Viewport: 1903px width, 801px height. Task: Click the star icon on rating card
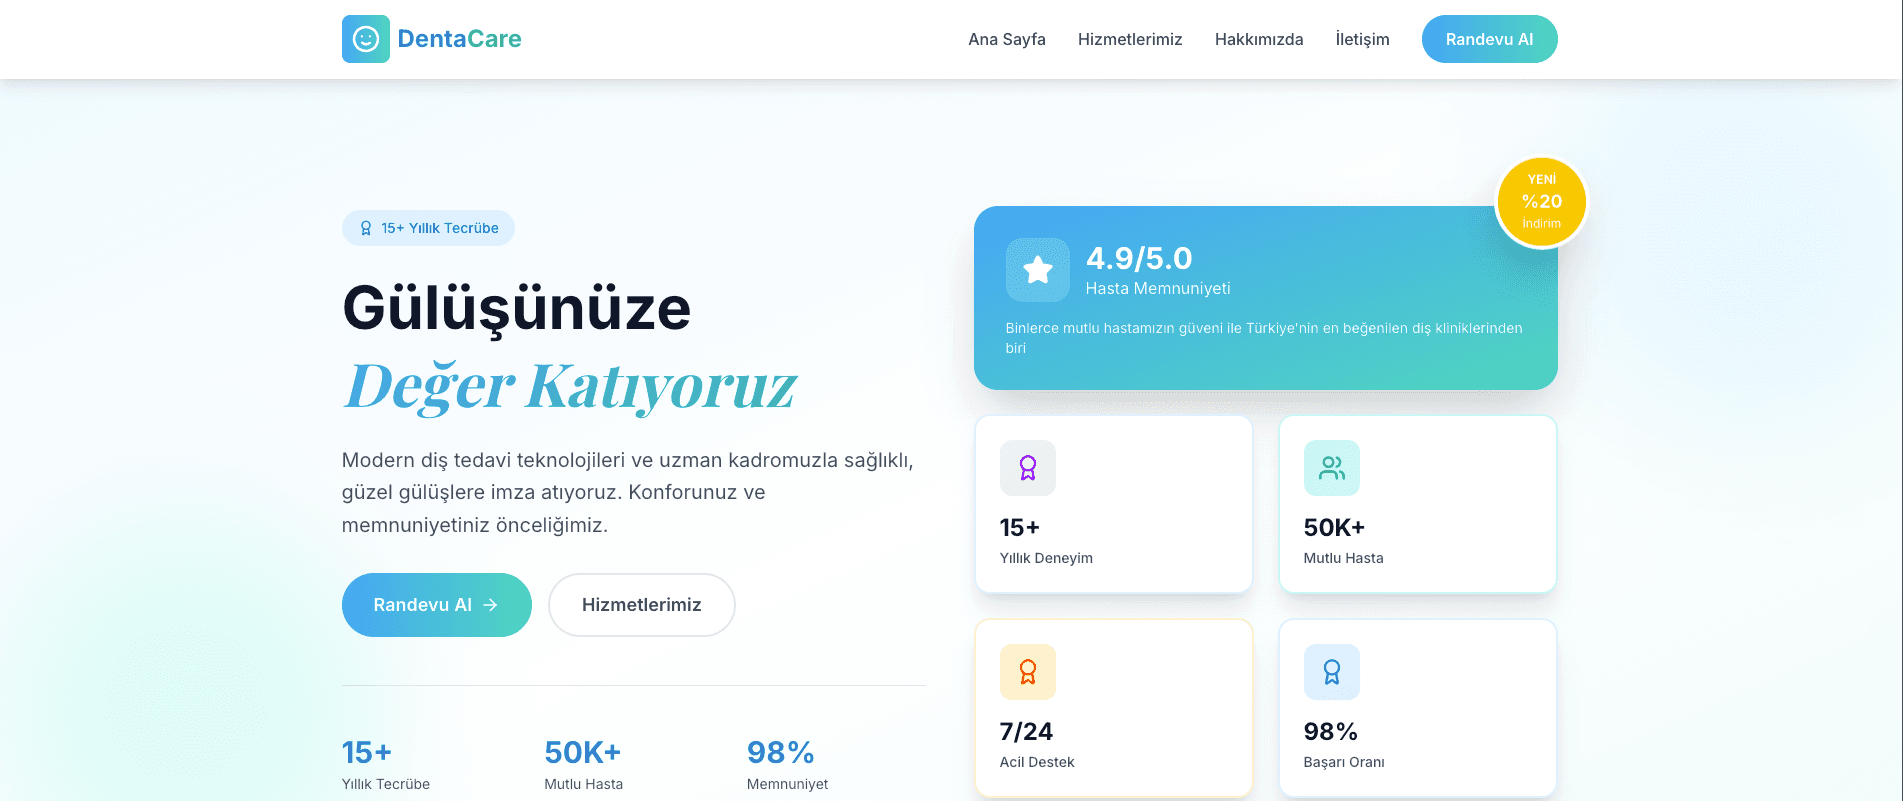pyautogui.click(x=1038, y=270)
